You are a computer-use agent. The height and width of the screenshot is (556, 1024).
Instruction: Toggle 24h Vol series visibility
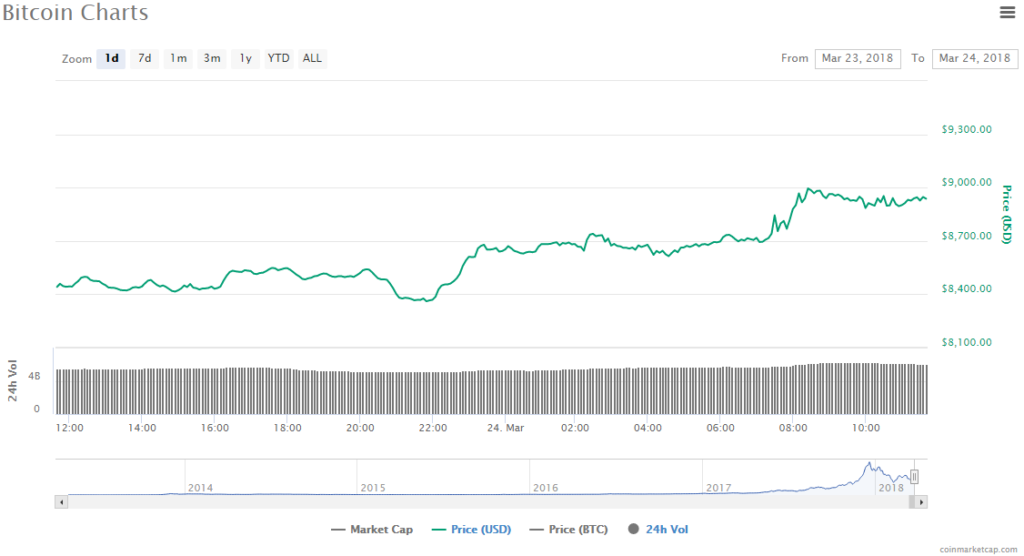[x=658, y=530]
